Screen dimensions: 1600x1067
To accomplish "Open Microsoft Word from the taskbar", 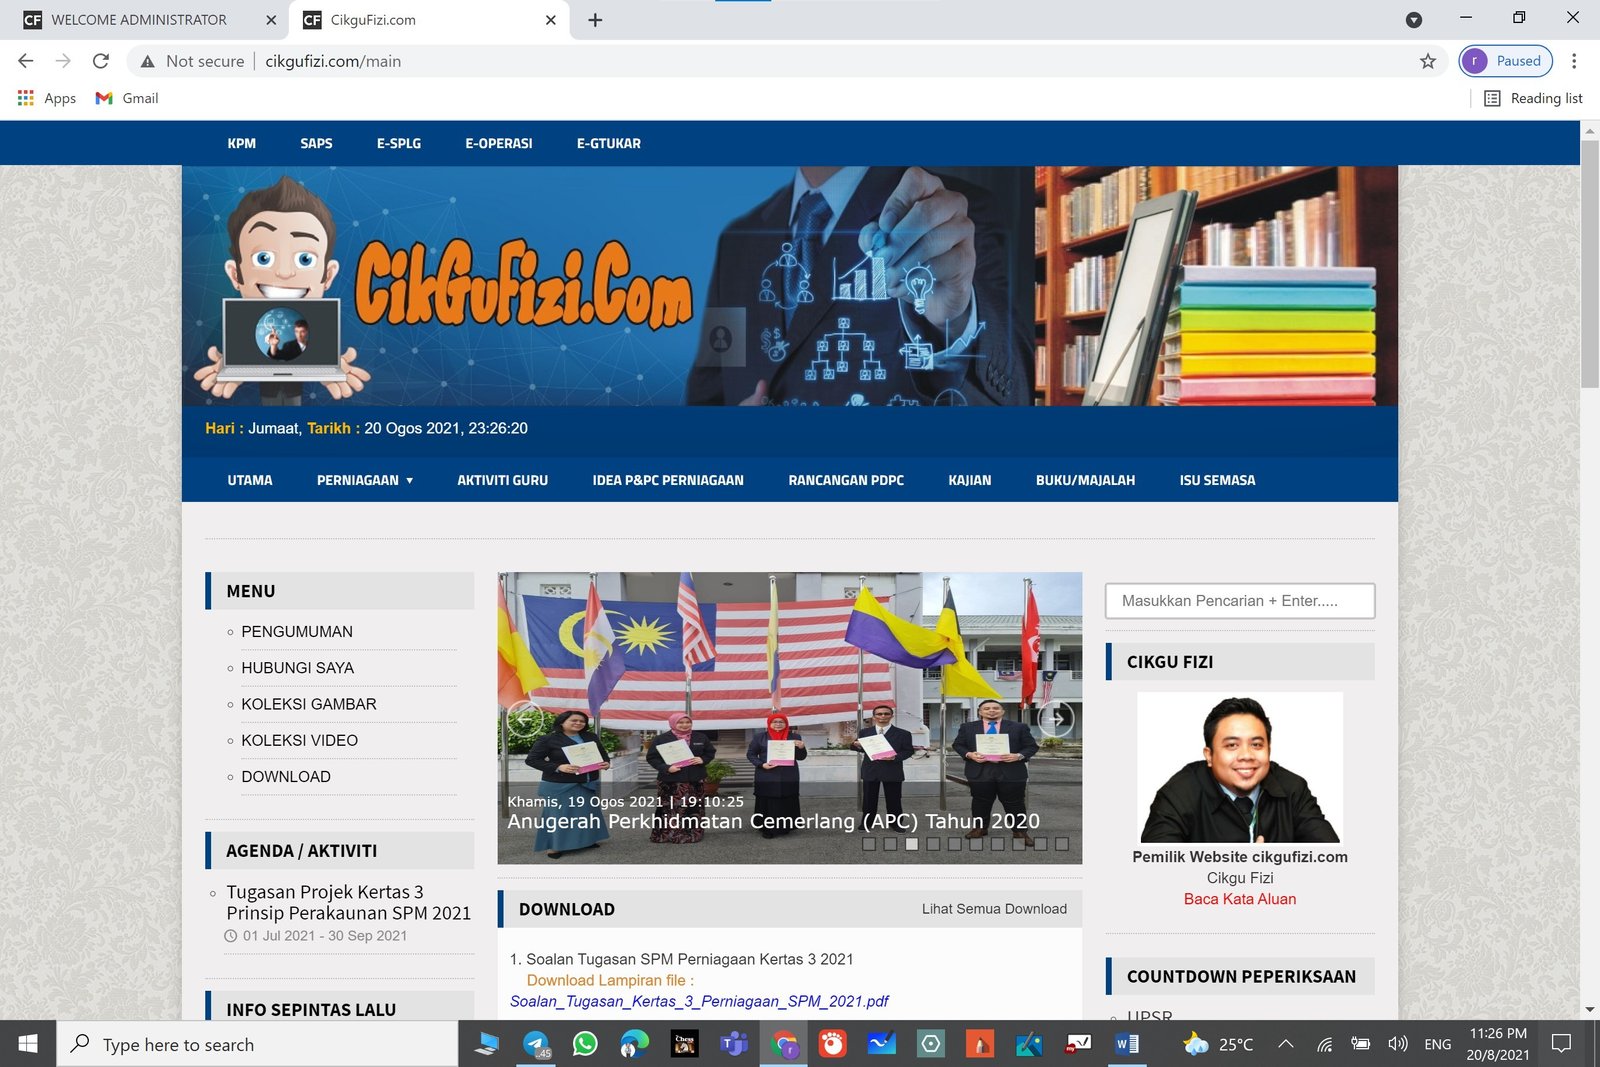I will [1127, 1044].
